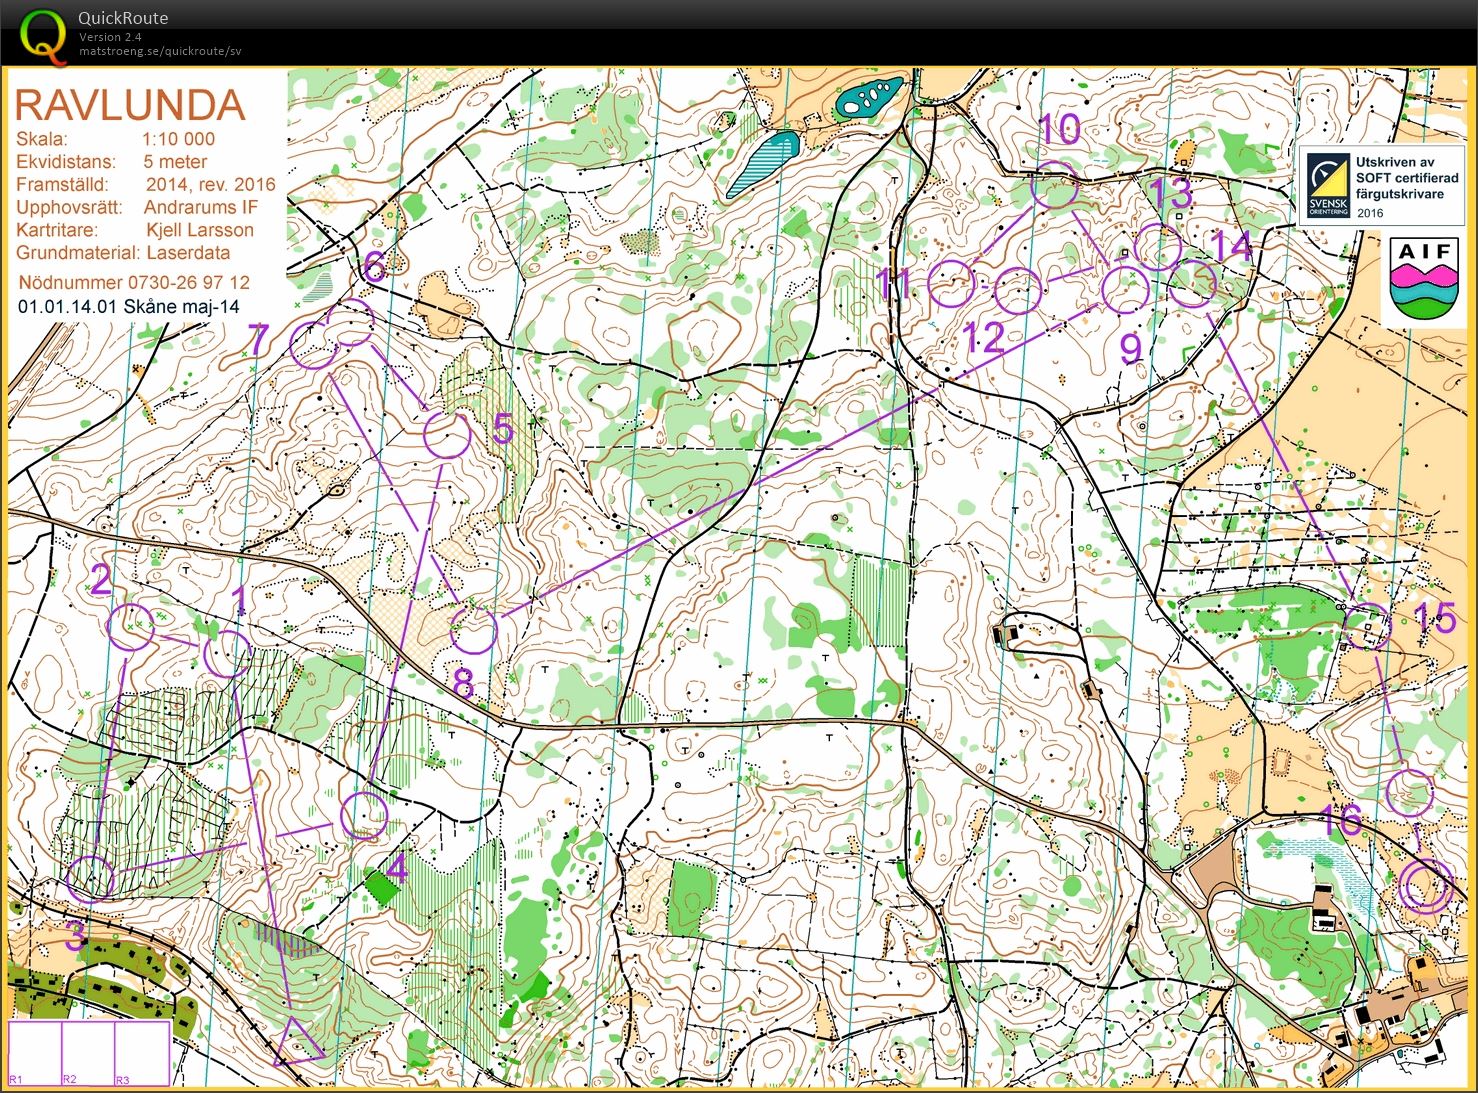Click the Nödnummer 0730-26 97 12 text
This screenshot has width=1478, height=1093.
tap(134, 283)
